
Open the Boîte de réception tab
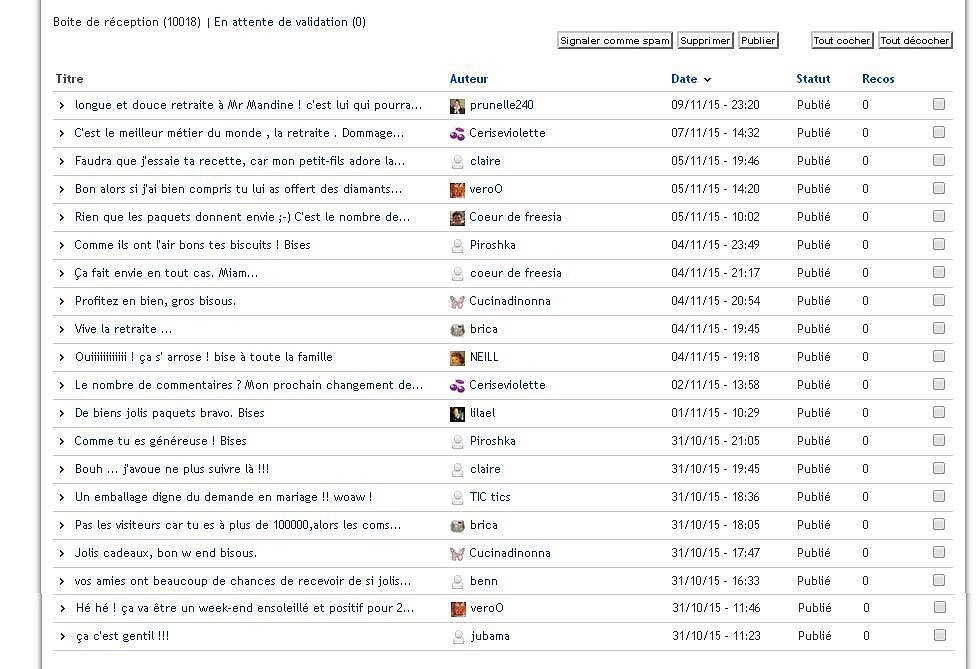coord(127,22)
